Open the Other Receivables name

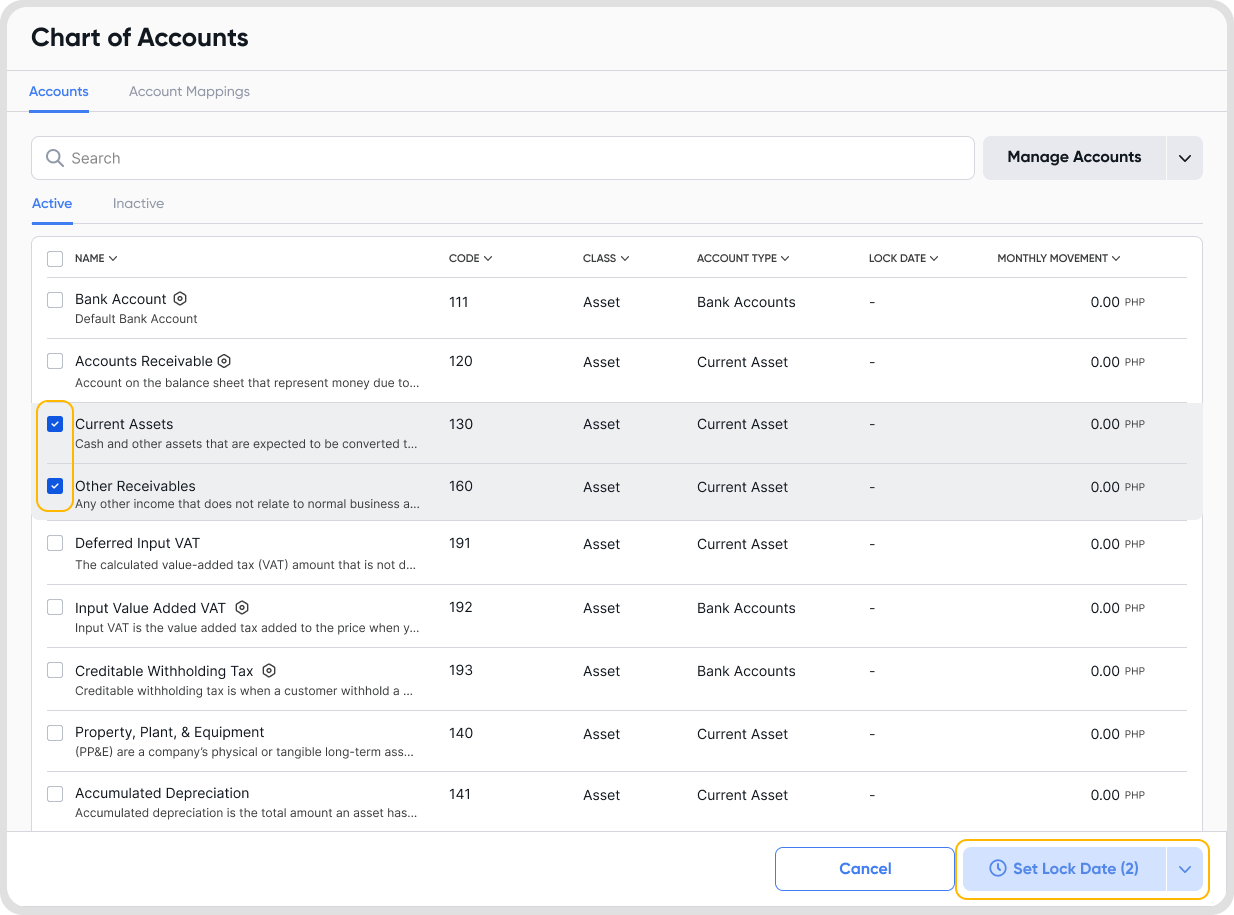135,486
